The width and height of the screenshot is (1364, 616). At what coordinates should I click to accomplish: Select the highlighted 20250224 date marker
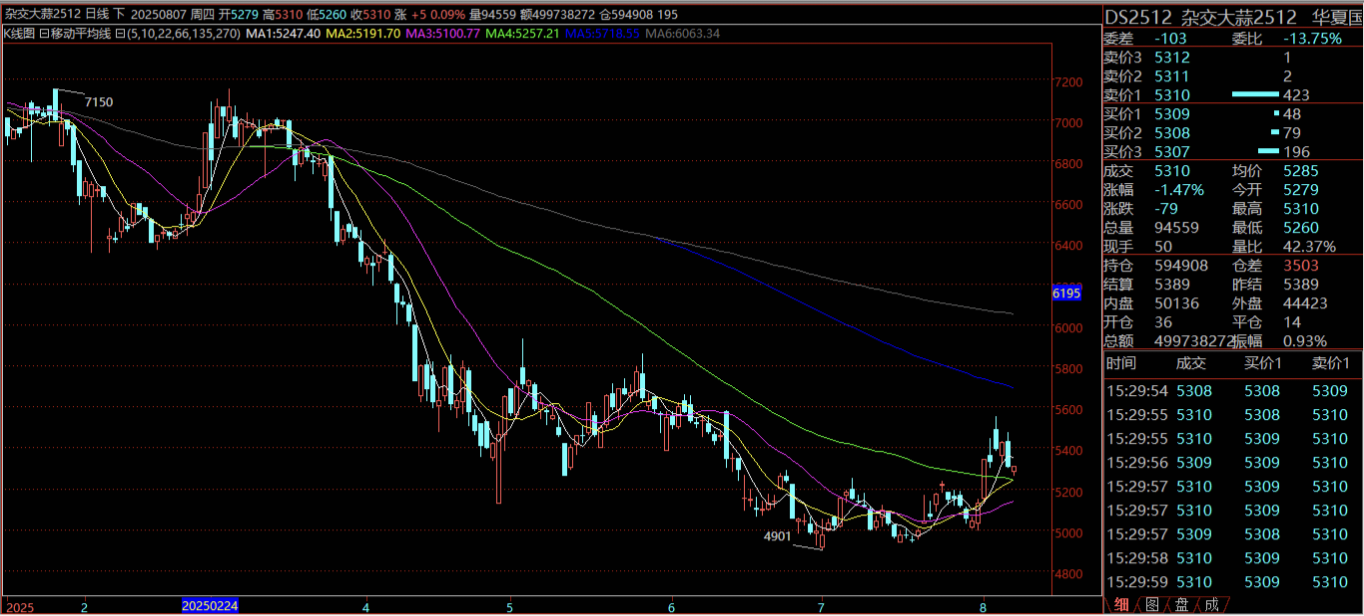click(210, 606)
